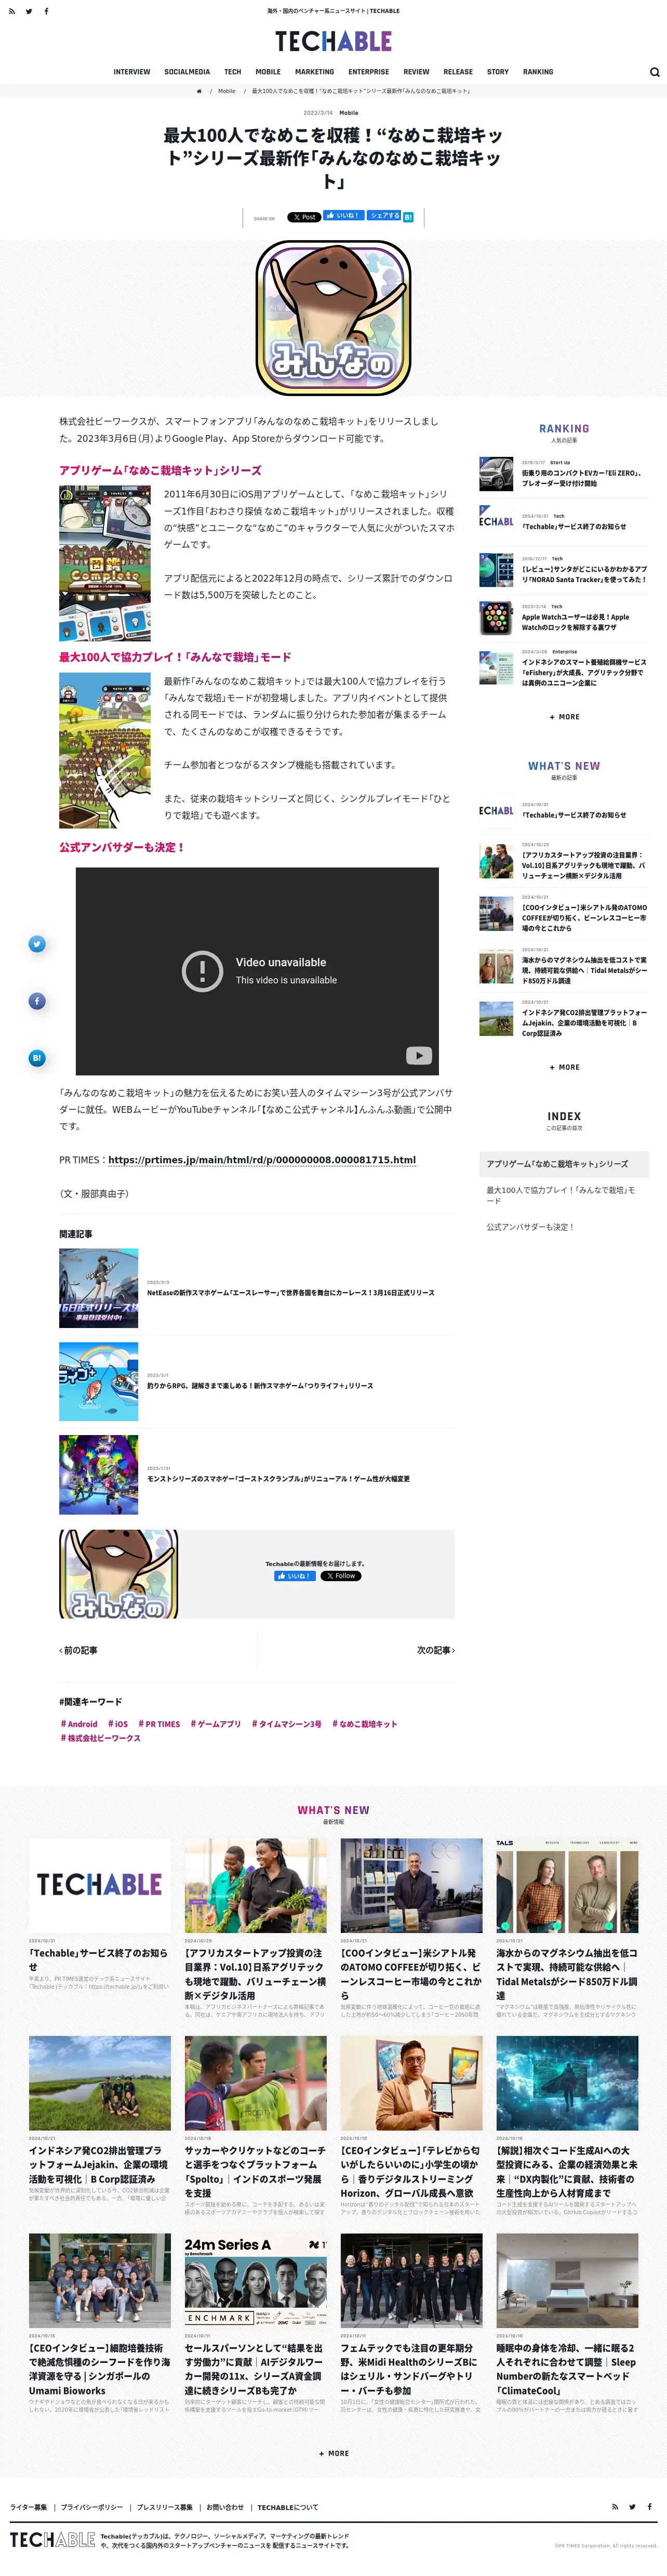This screenshot has height=2576, width=667.
Task: Click + MORE under sidebar WHAT'S NEW
Action: (x=564, y=1067)
